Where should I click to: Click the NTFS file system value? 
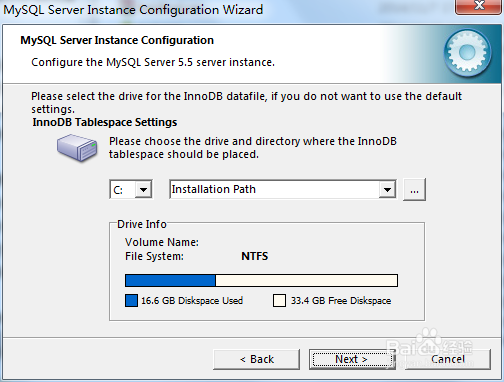[x=255, y=256]
